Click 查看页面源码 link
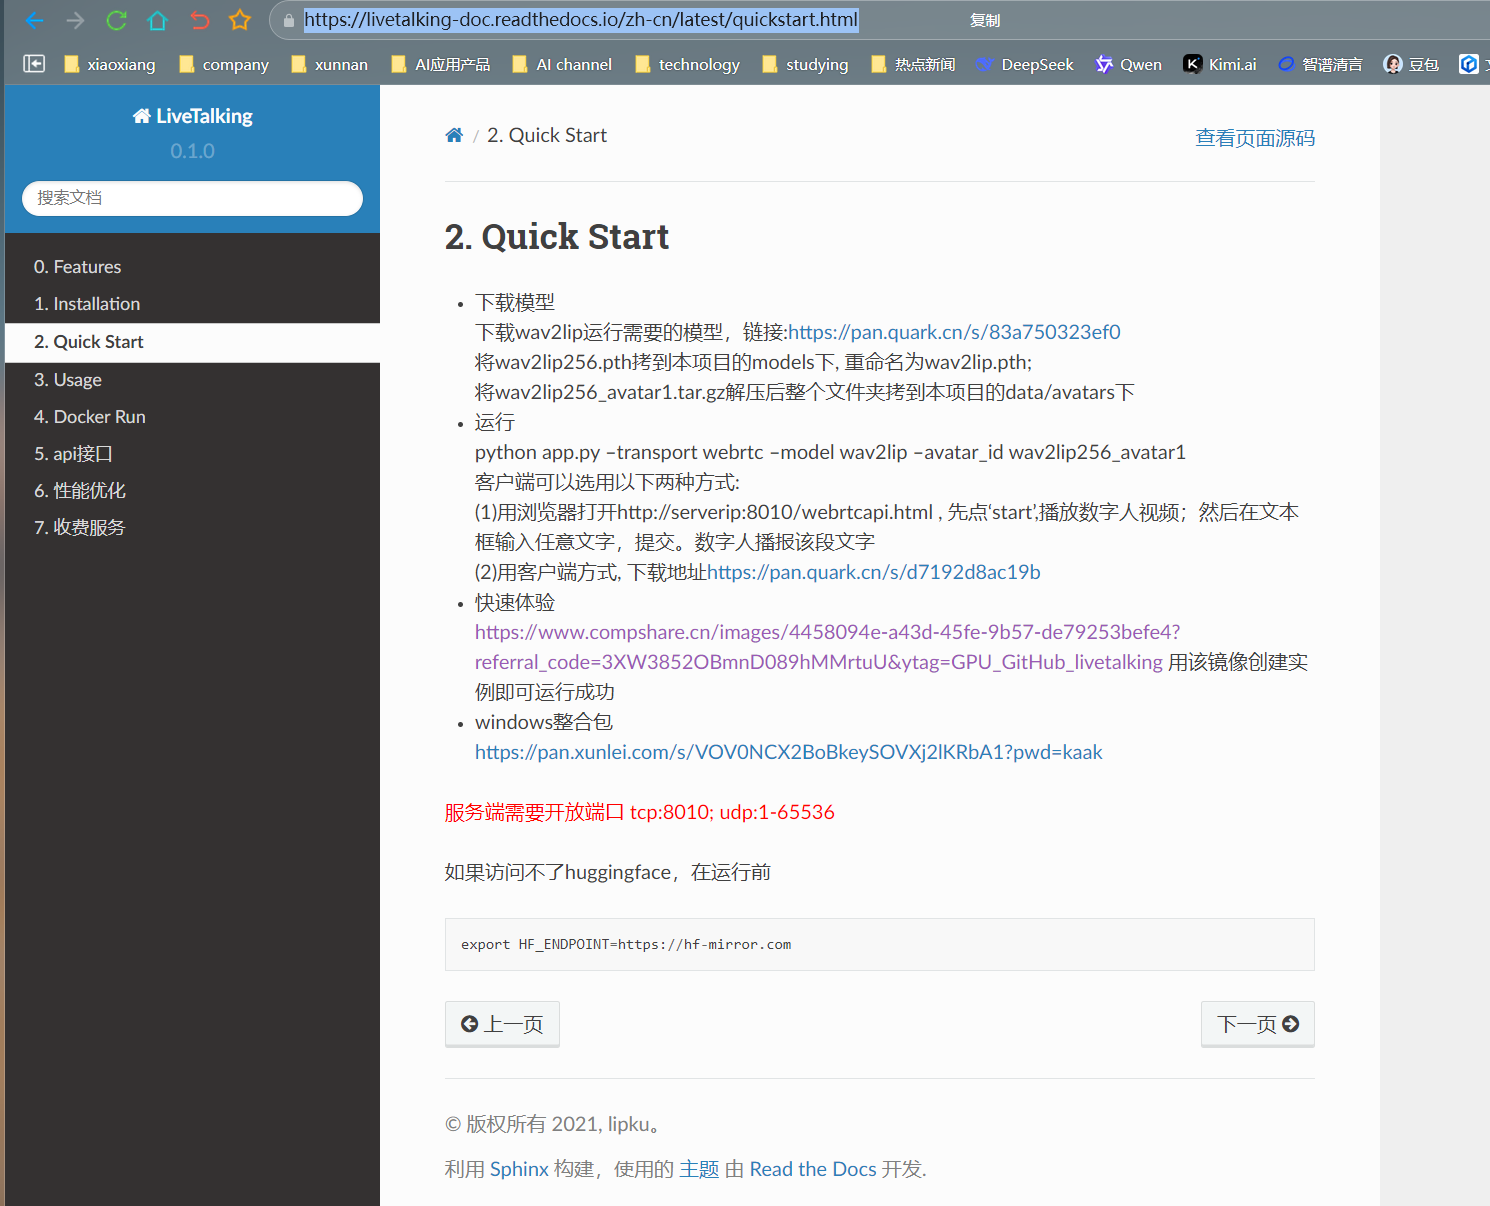 pyautogui.click(x=1255, y=138)
